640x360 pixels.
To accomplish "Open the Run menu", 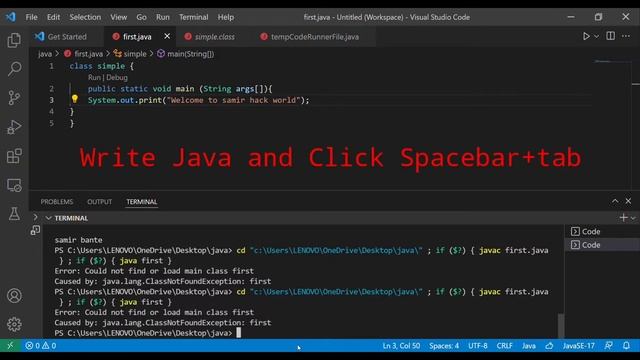I will click(x=162, y=17).
